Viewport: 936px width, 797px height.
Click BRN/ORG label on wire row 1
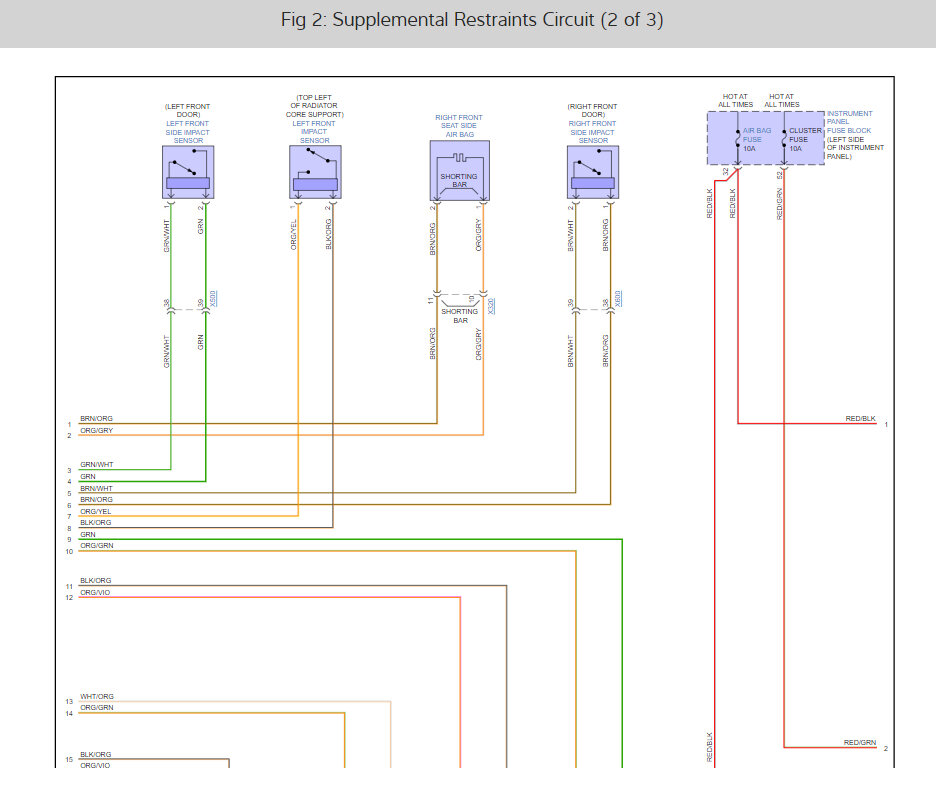click(x=96, y=418)
